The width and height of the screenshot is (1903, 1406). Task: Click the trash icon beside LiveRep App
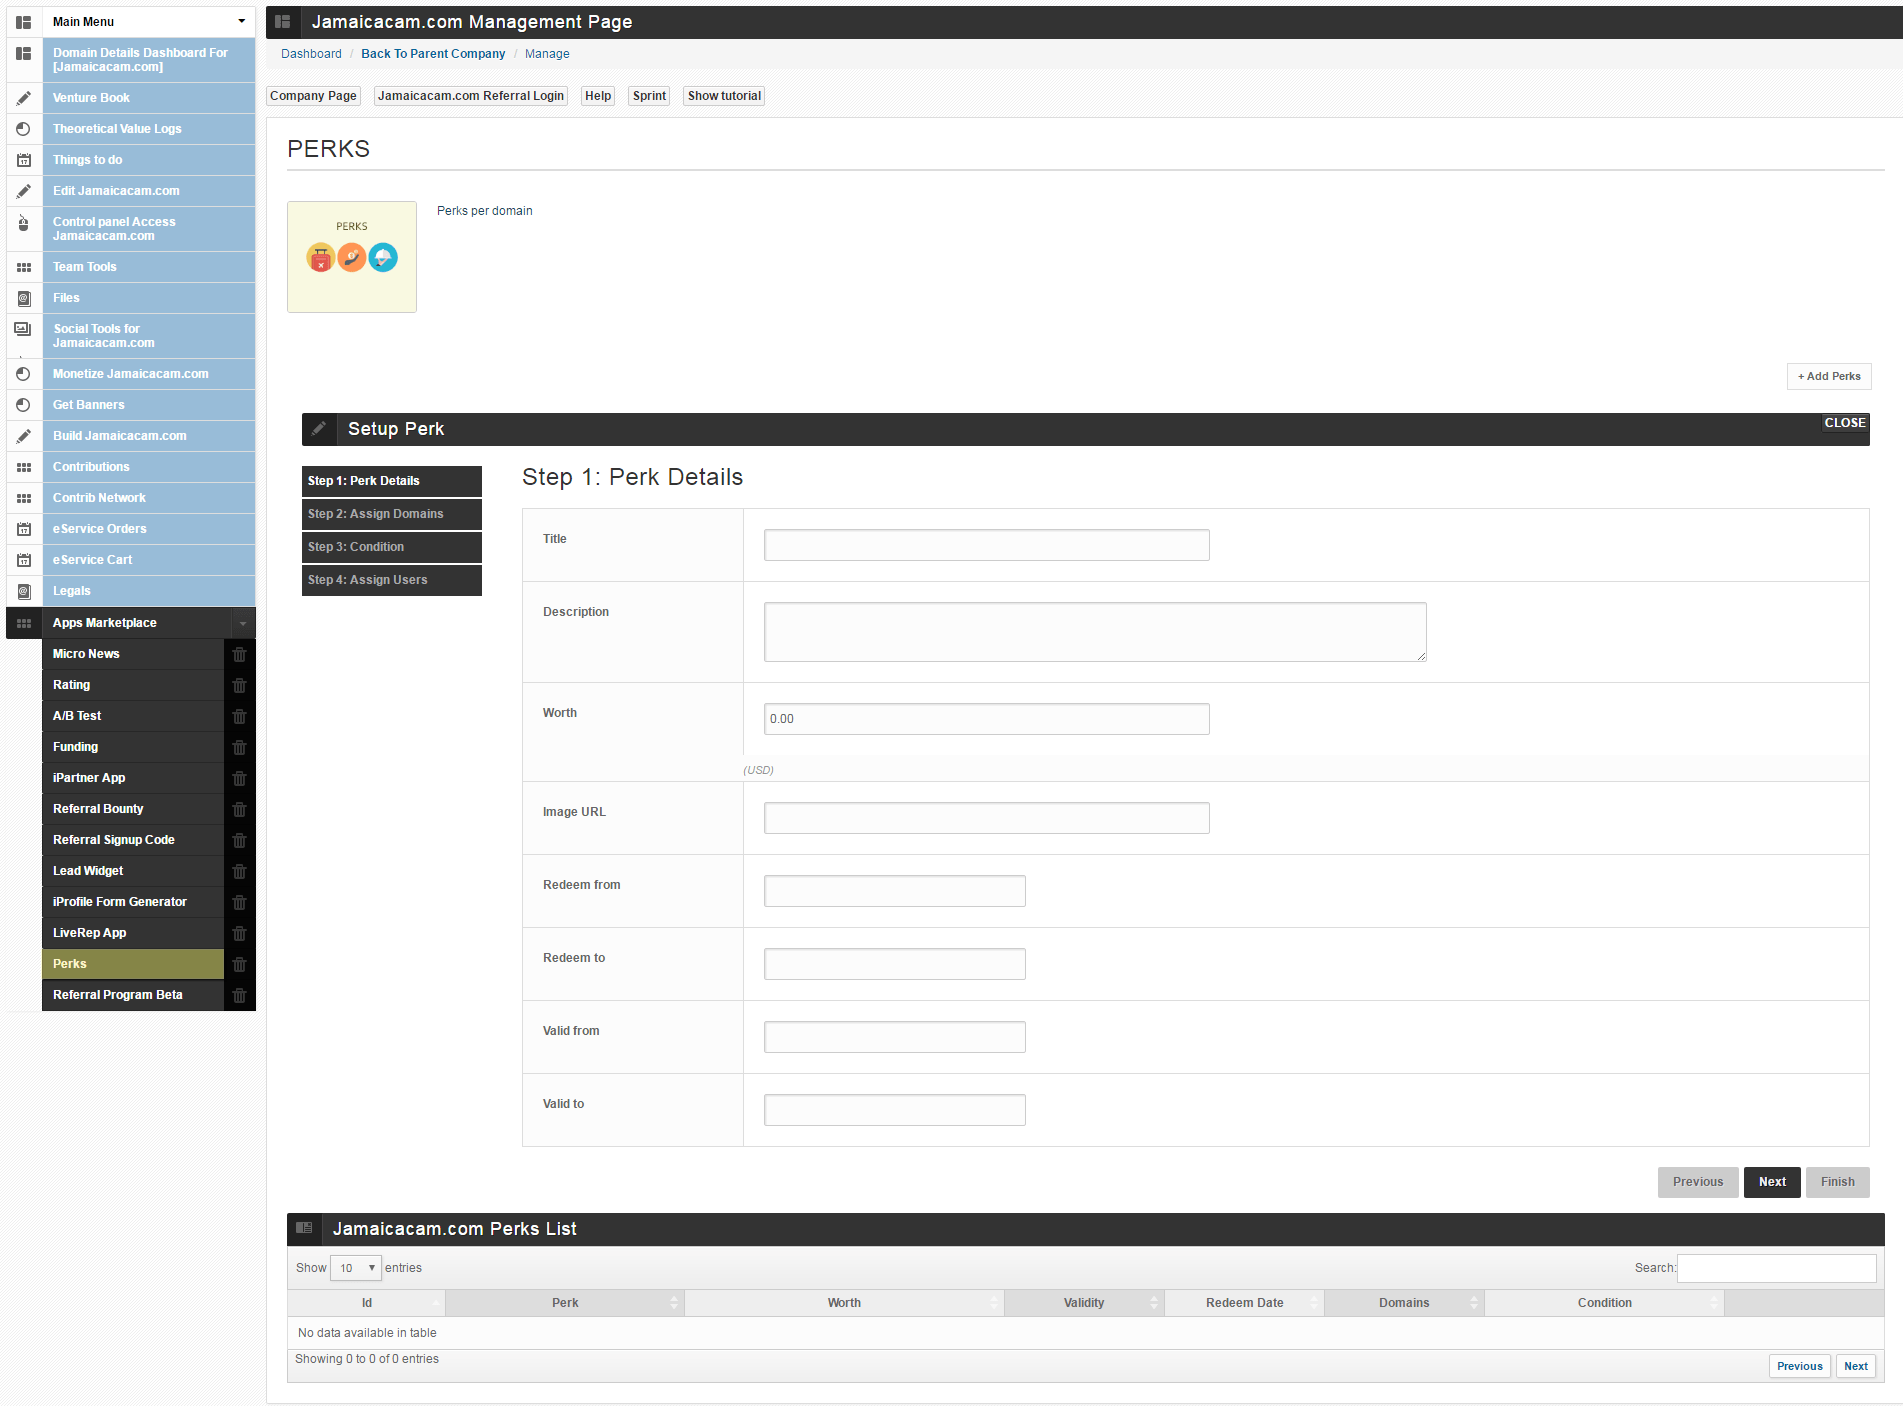239,933
